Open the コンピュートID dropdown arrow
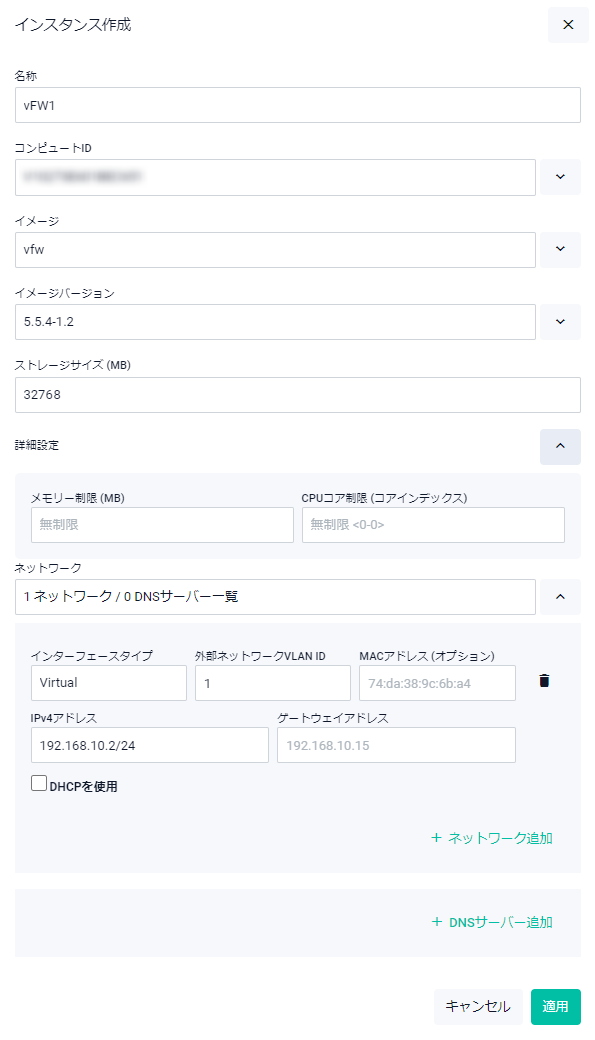This screenshot has height=1040, width=595. (560, 177)
